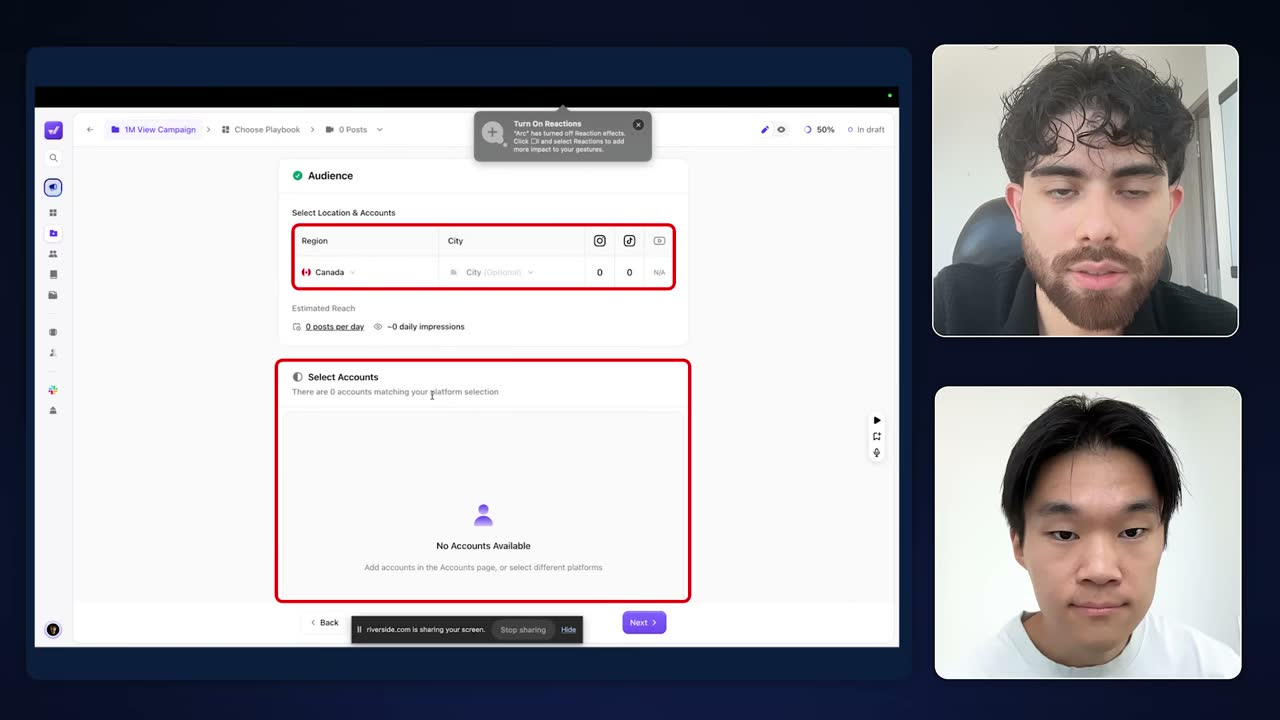Switch to preview mode with eye icon
The width and height of the screenshot is (1280, 720).
click(781, 129)
